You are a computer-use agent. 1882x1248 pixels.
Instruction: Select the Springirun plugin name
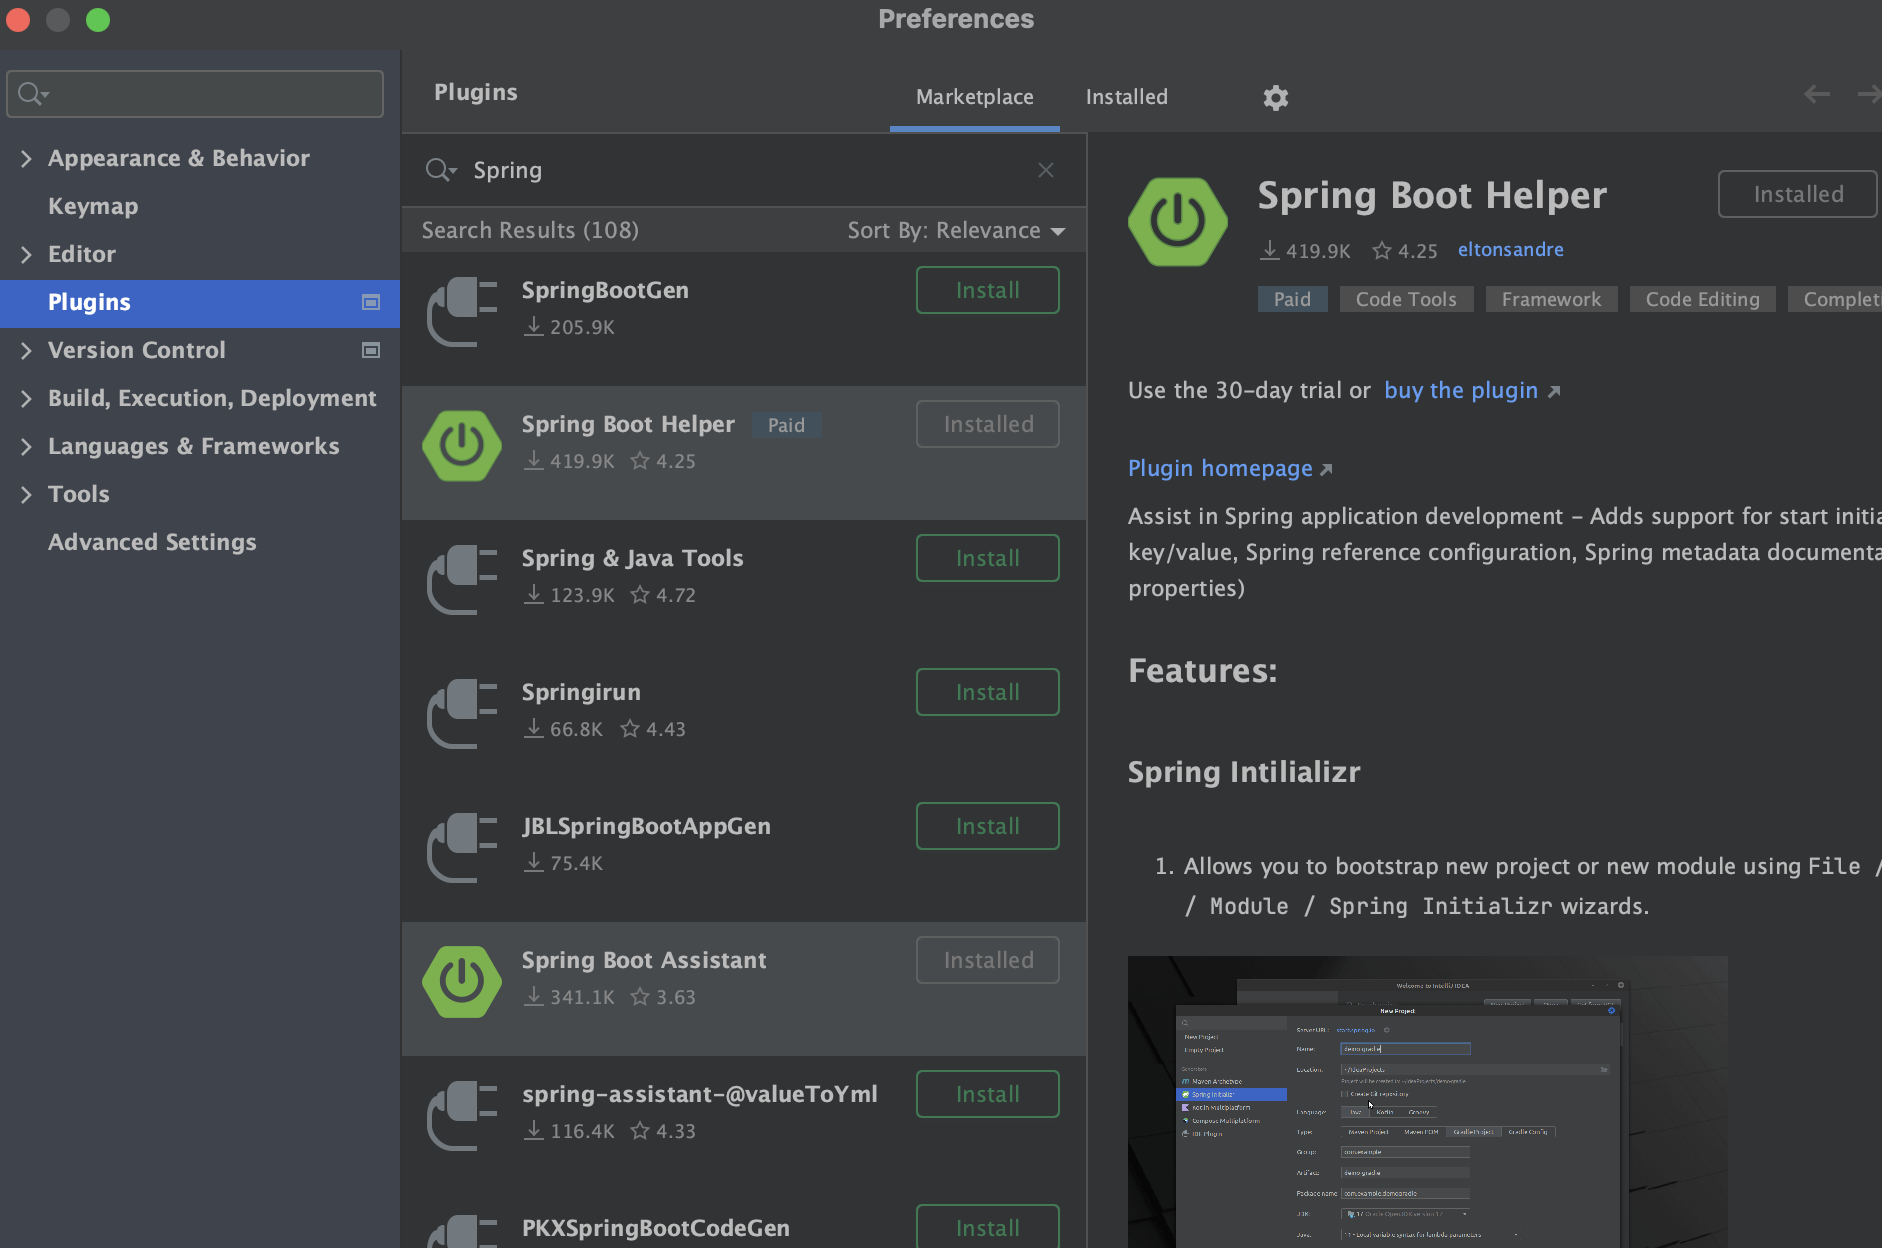pos(581,692)
